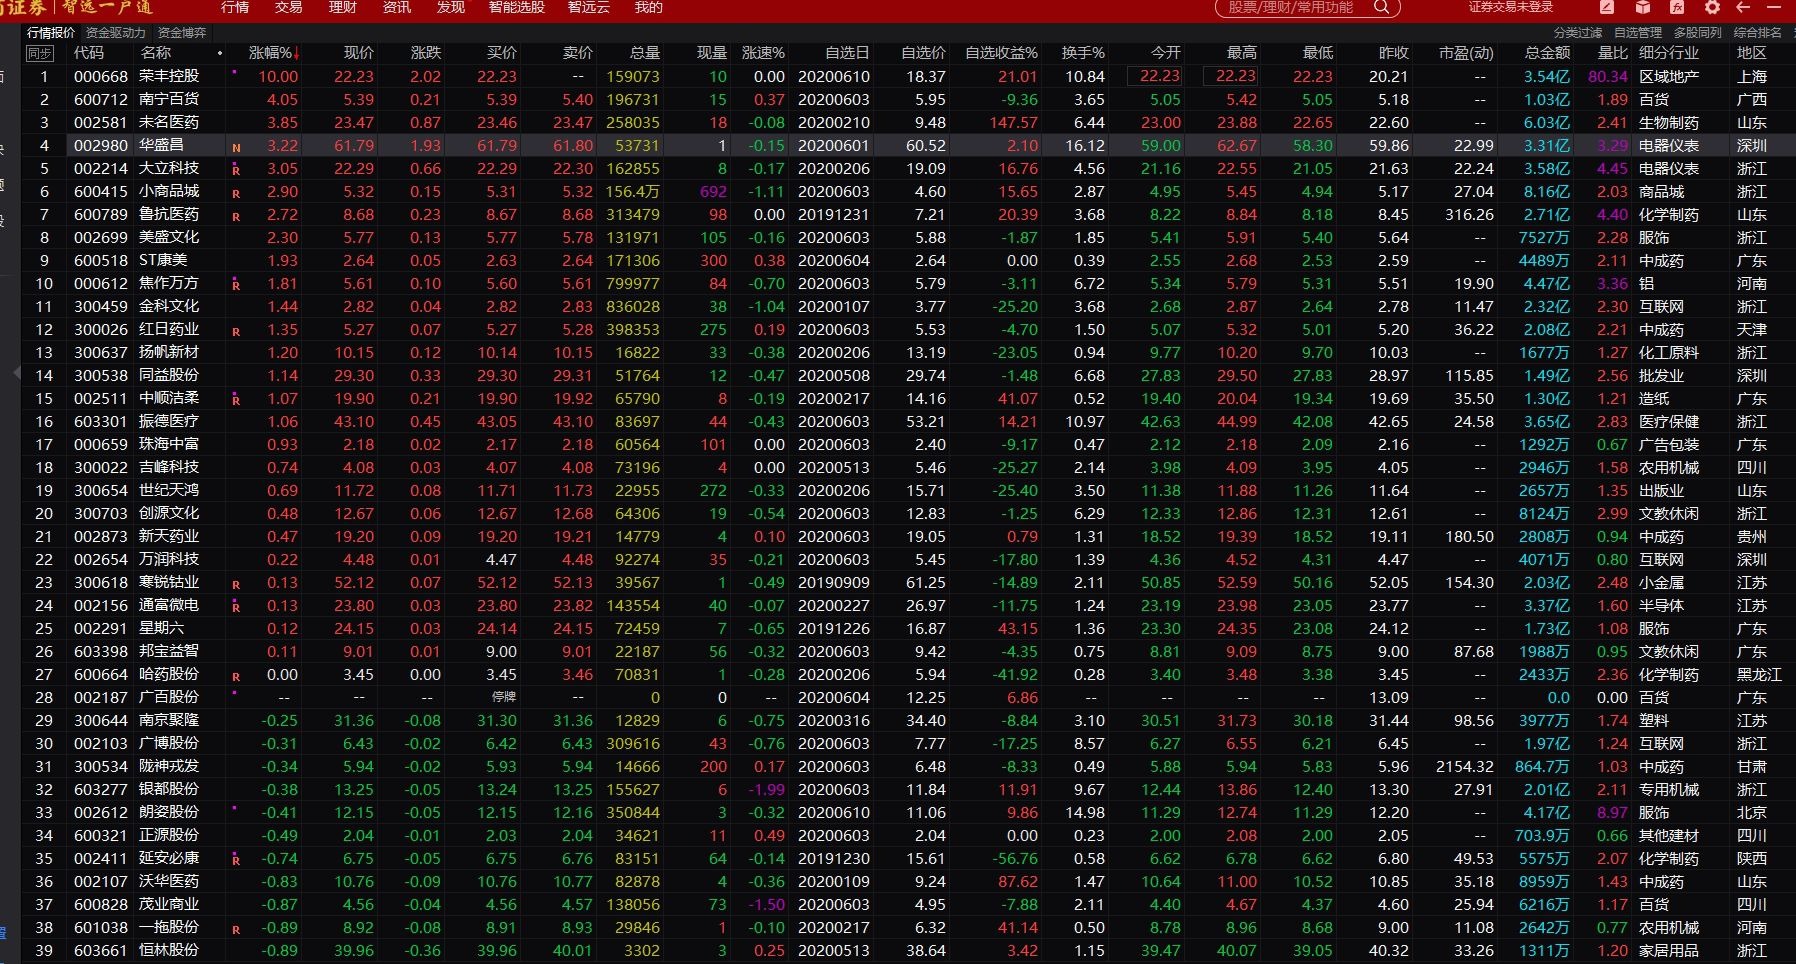
Task: Open the 资讯 menu
Action: tap(397, 7)
